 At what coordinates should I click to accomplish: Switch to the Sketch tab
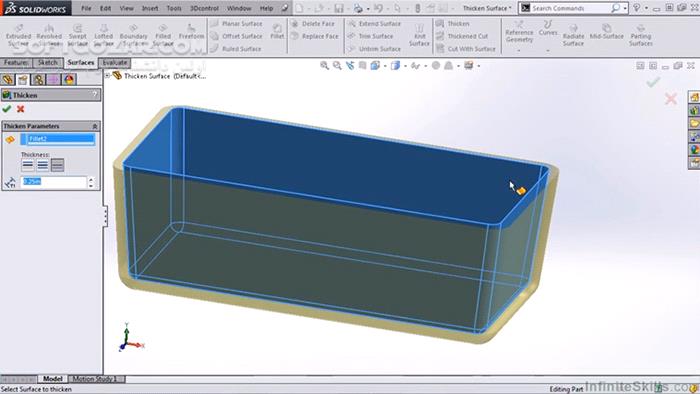(48, 62)
